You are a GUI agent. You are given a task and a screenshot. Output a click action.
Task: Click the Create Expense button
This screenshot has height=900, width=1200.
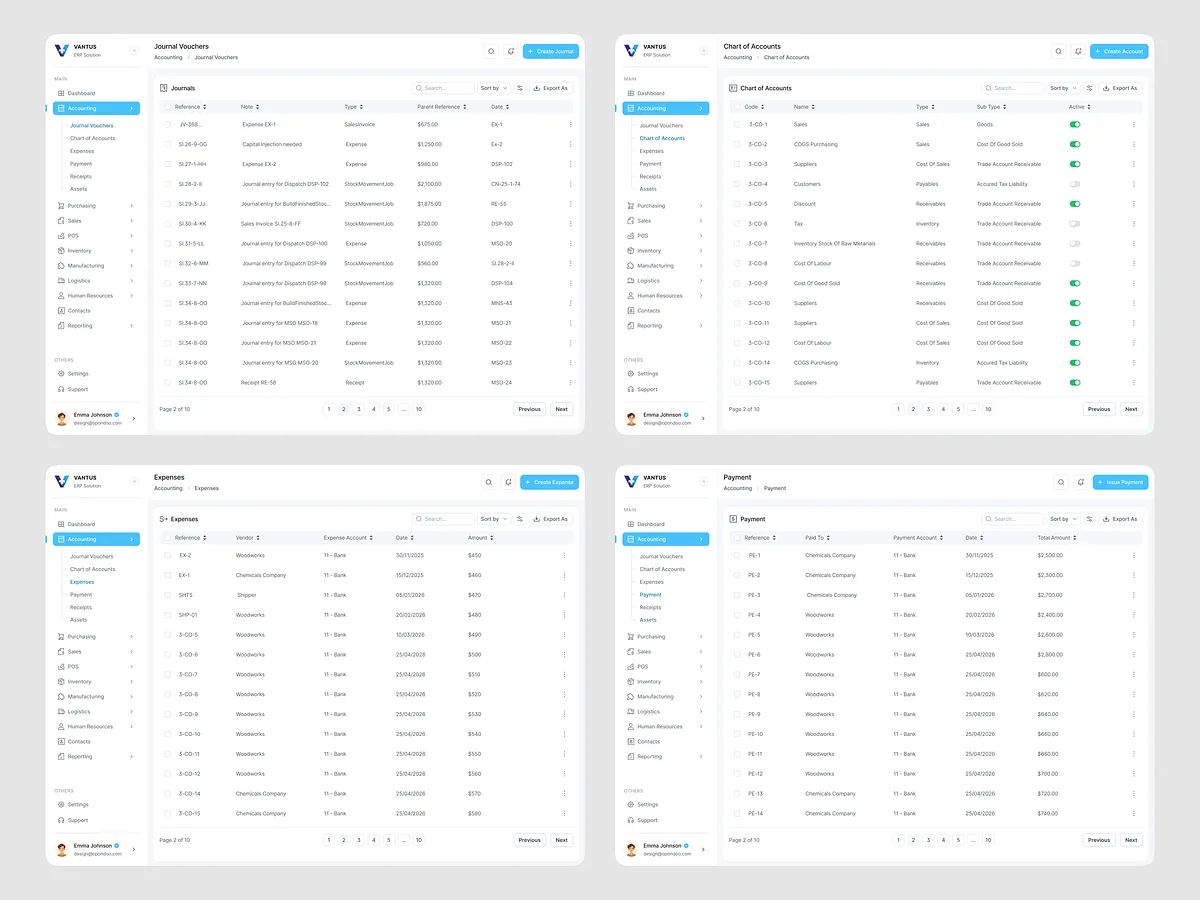[548, 482]
